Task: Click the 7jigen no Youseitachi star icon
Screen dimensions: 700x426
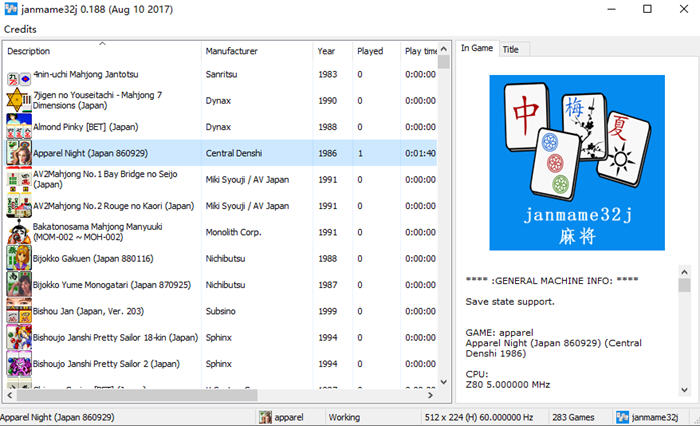Action: pyautogui.click(x=19, y=100)
